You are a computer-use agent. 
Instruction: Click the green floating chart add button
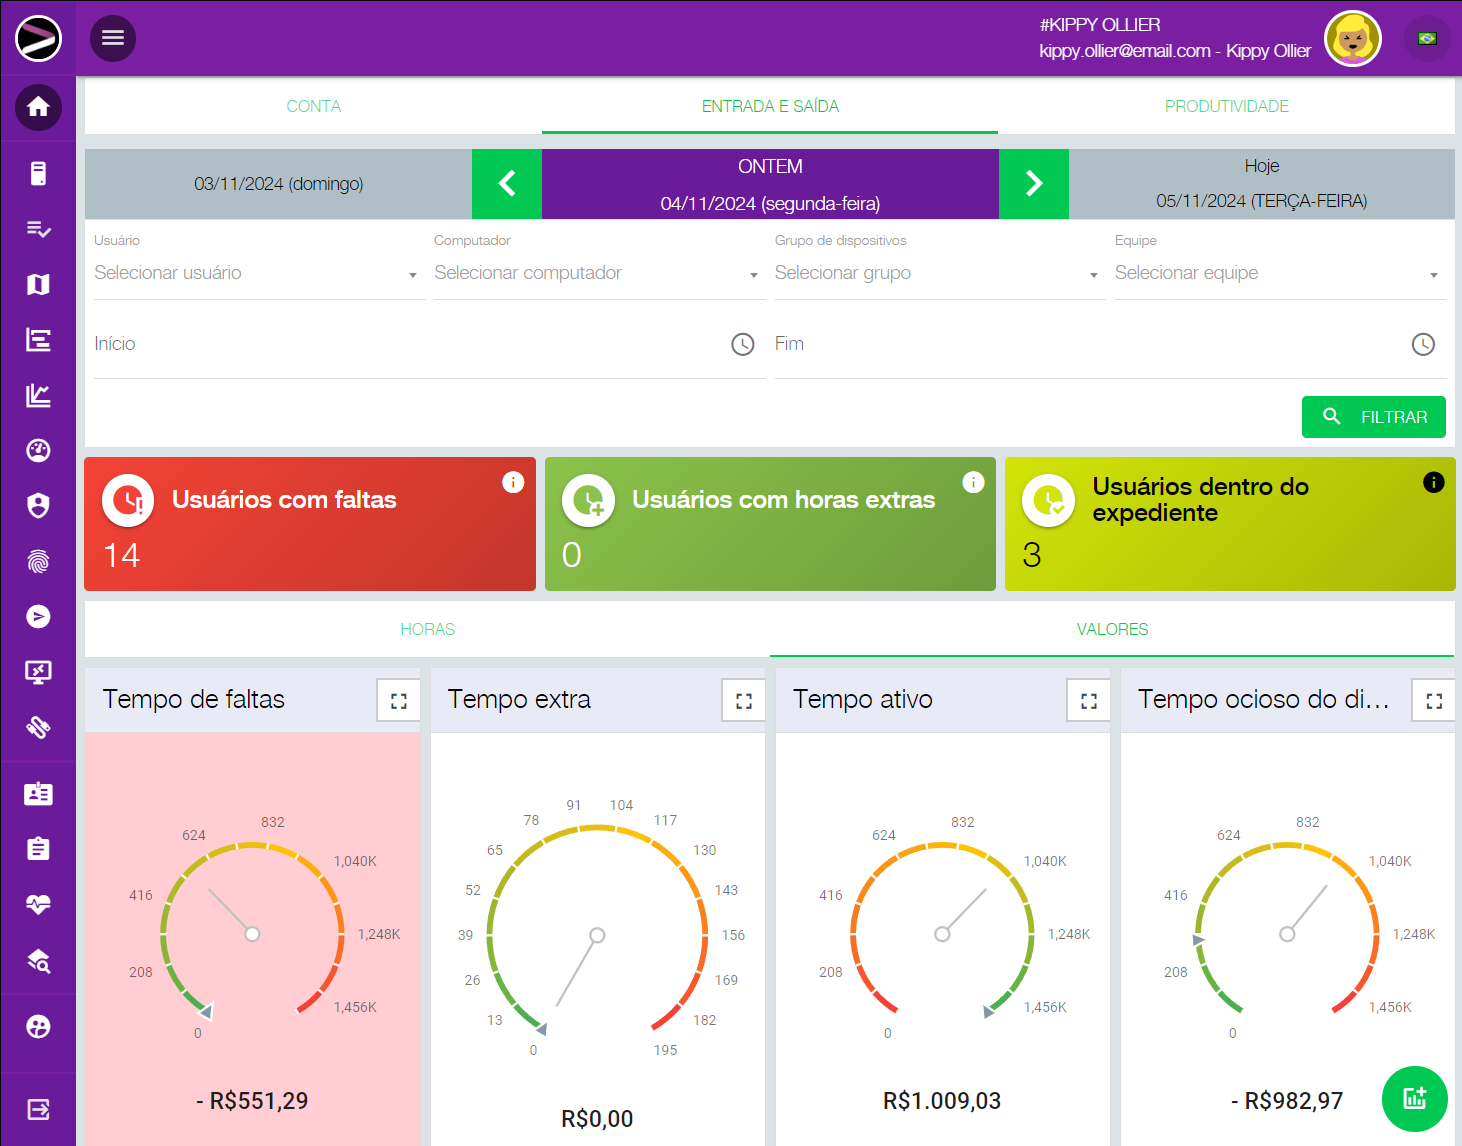click(1414, 1098)
